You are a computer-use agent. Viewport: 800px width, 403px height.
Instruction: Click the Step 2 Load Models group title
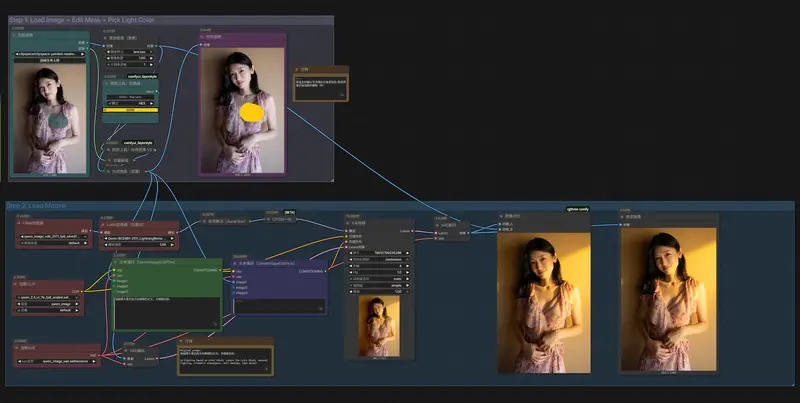point(36,206)
